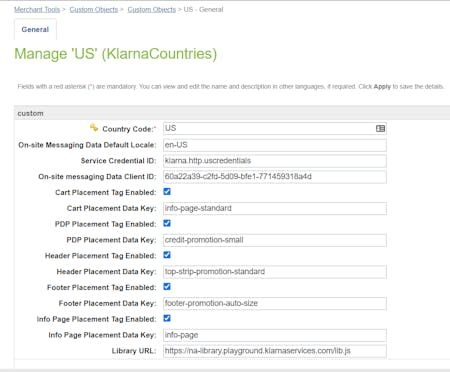Click the On-site messaging Data Client ID field
Screen dimensions: 450x372
tap(275, 177)
